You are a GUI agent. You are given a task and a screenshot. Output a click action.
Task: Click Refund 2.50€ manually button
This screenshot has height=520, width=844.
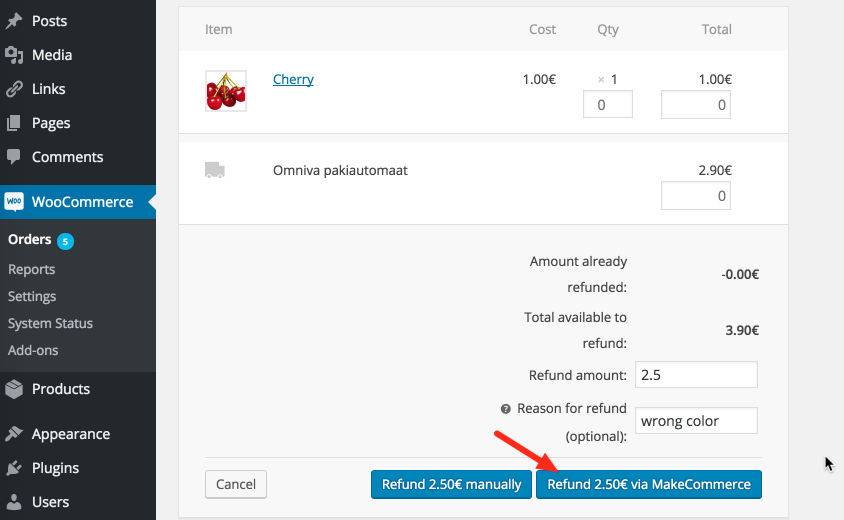pos(451,484)
